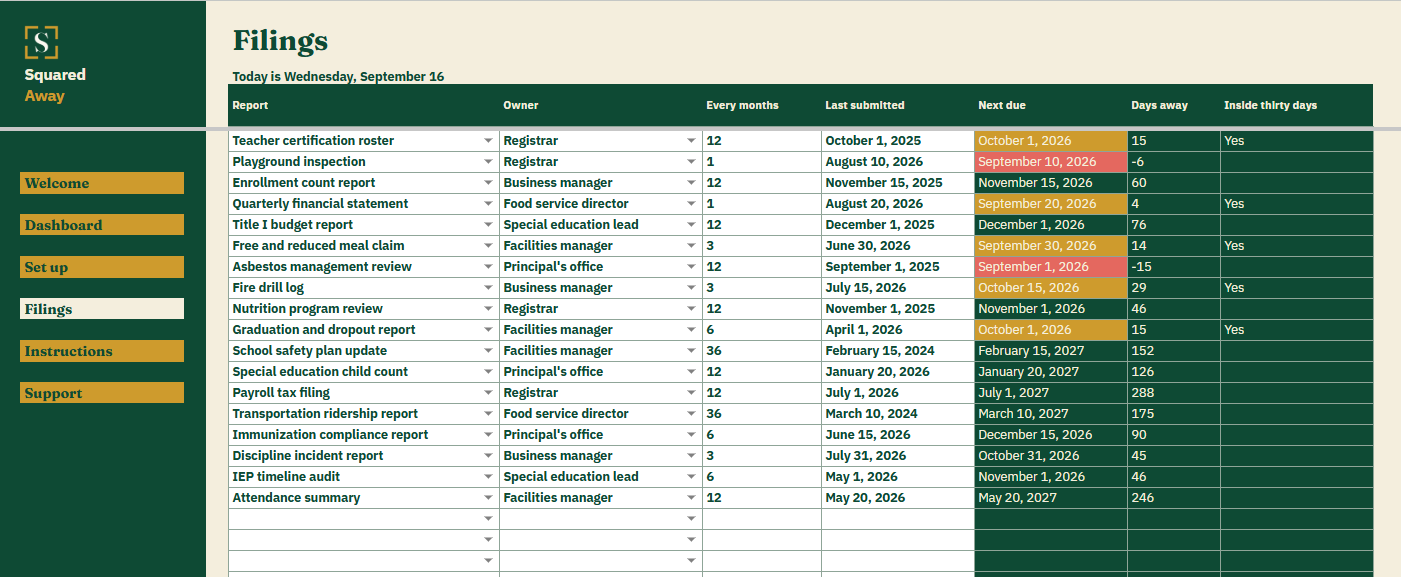This screenshot has width=1401, height=577.
Task: Open owner dropdown for Free and reduced meal claim
Action: [691, 246]
